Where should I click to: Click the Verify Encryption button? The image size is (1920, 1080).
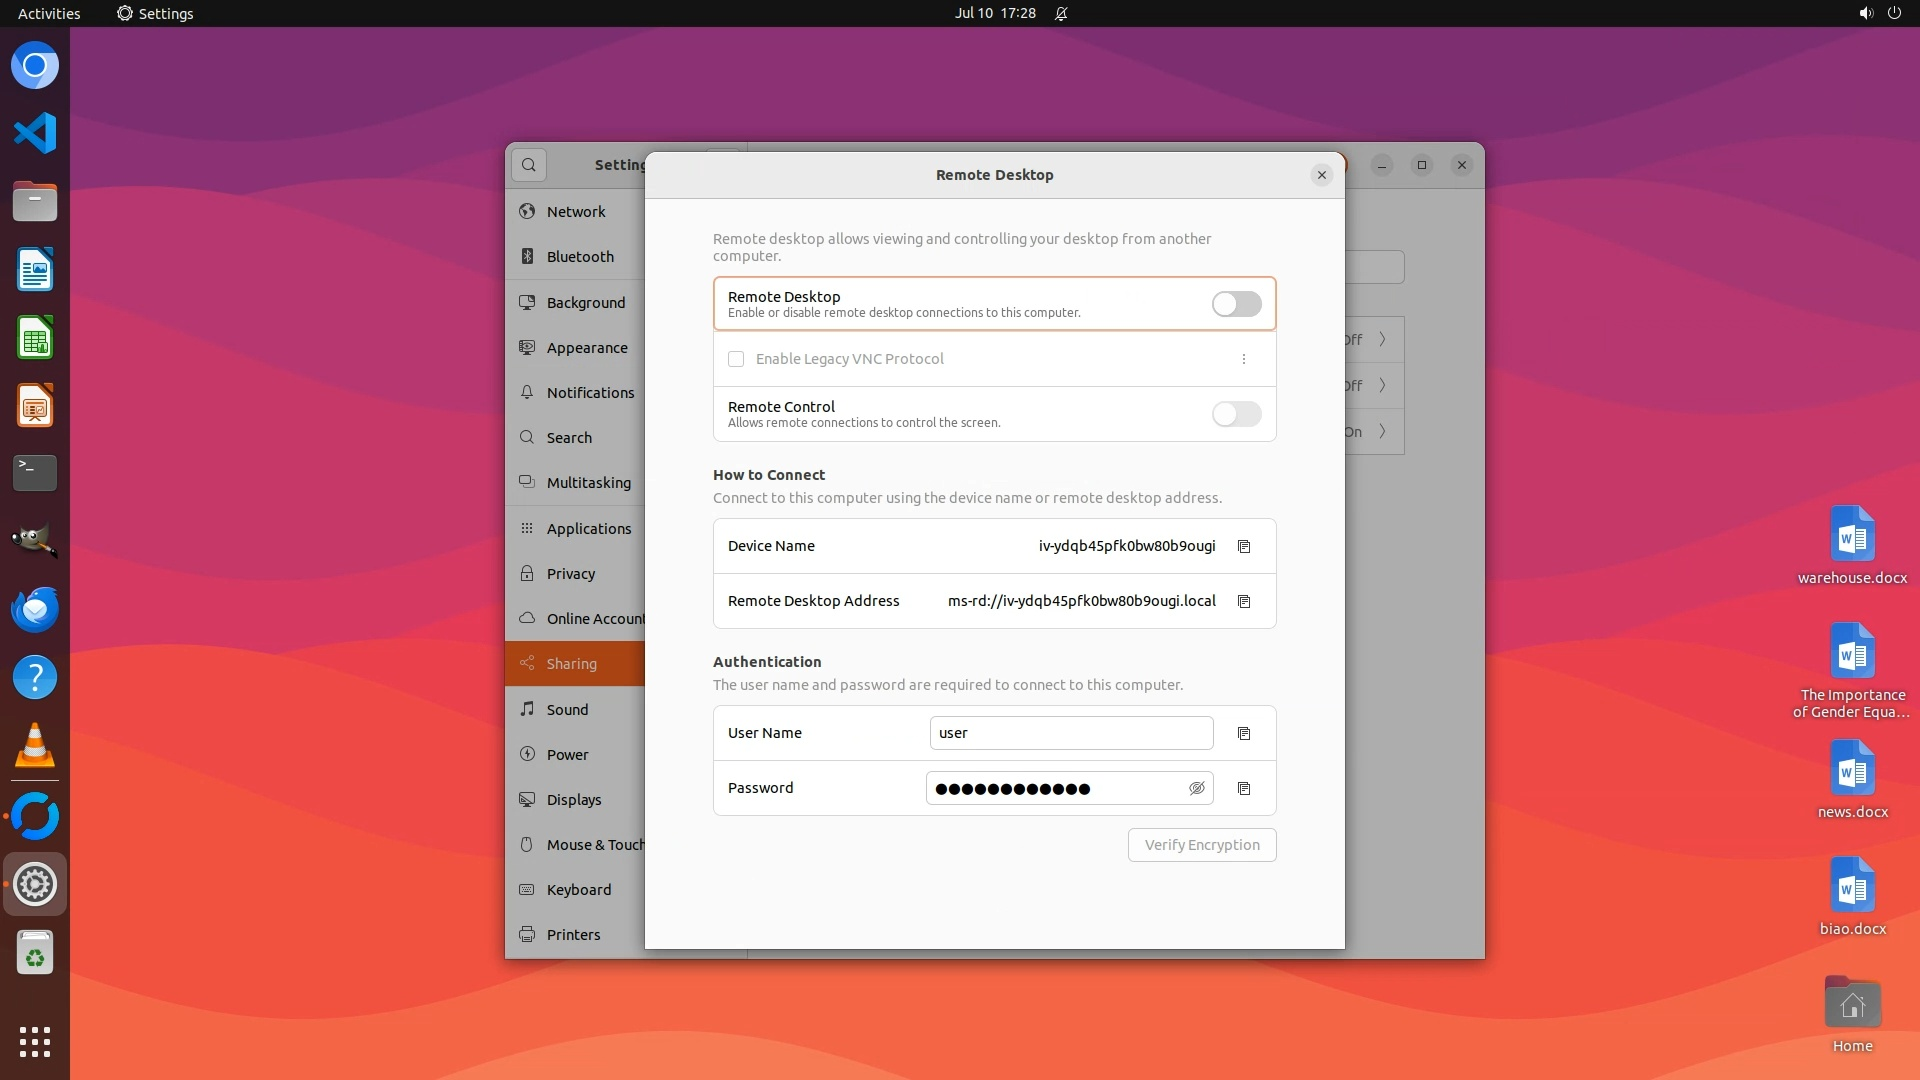click(x=1202, y=845)
